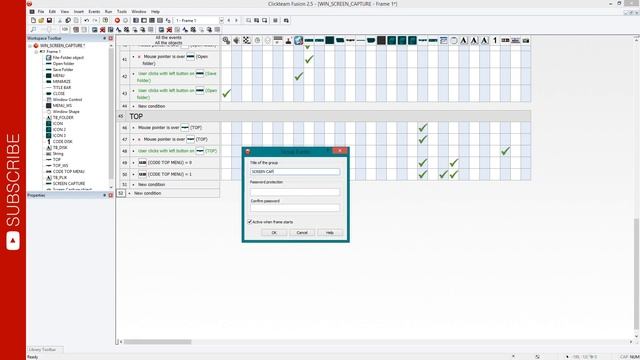Screen dimensions: 640x360
Task: Click the Library Toolbar tab at the bottom
Action: pos(45,350)
